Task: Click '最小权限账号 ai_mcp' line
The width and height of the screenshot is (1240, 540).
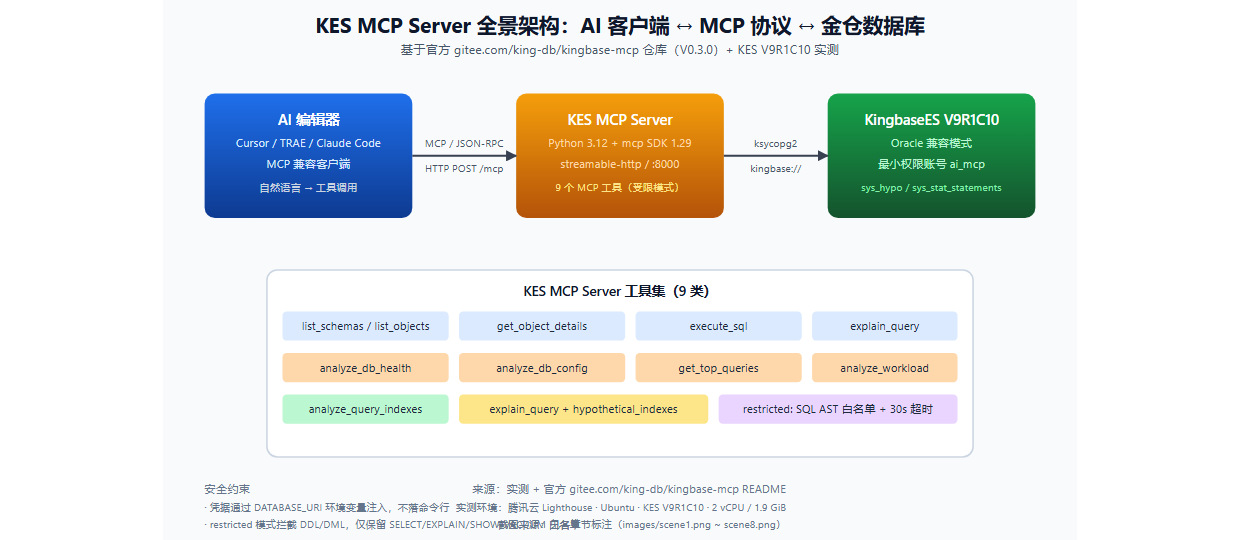Action: [931, 164]
